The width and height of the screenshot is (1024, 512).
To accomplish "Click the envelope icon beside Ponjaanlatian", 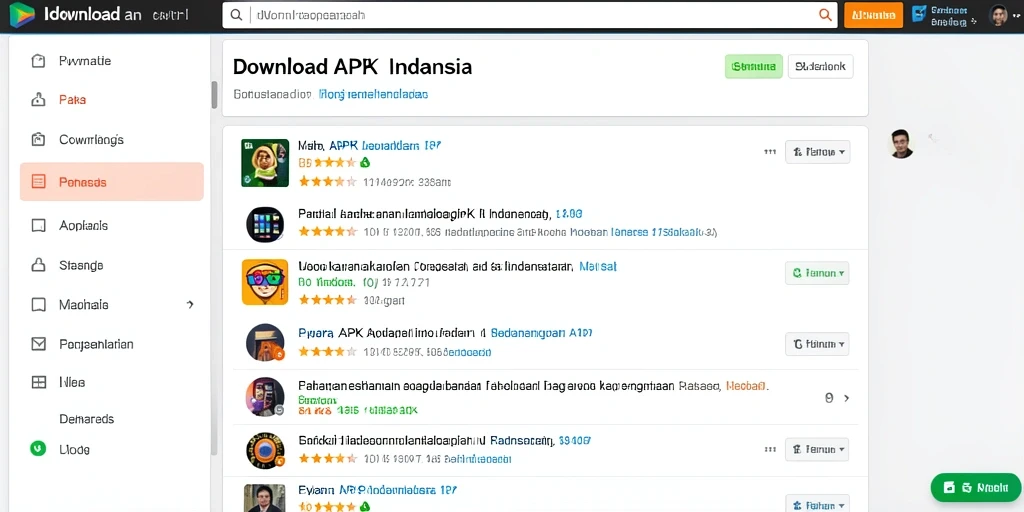I will 39,344.
